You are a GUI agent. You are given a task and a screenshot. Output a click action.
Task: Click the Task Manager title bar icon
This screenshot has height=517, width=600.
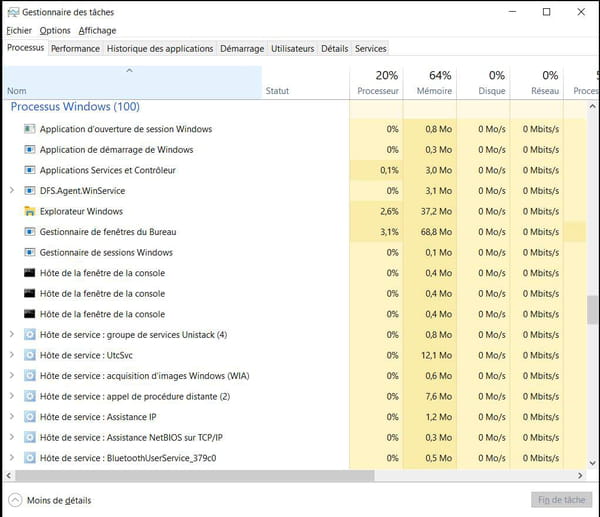pos(13,12)
